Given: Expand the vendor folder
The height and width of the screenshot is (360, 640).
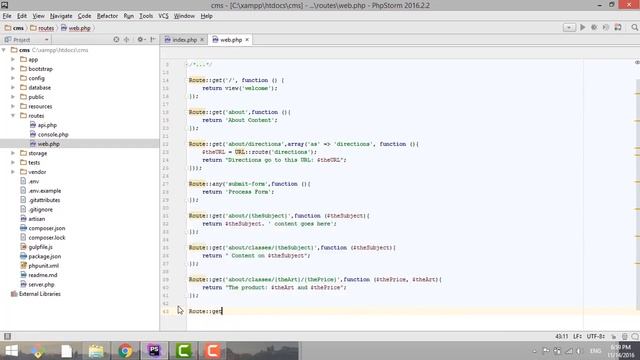Looking at the screenshot, I should click(13, 172).
